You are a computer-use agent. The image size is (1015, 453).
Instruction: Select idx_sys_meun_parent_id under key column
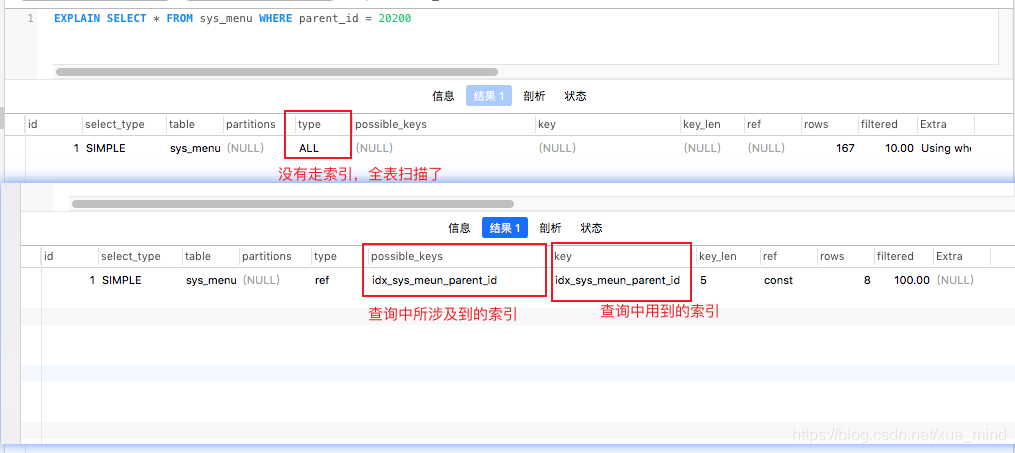(617, 280)
